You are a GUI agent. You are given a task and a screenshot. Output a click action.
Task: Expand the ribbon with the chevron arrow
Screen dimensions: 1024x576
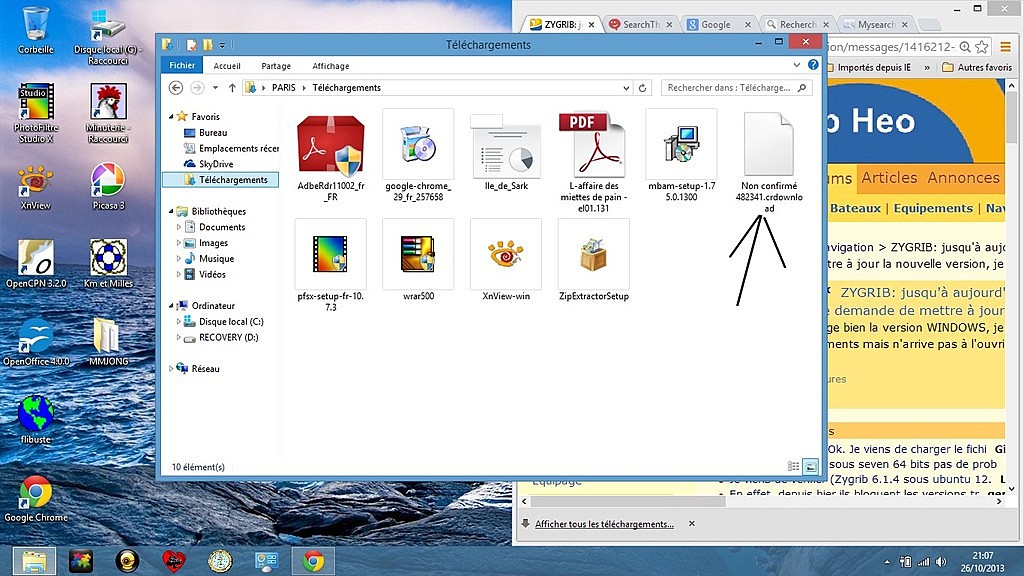point(797,65)
